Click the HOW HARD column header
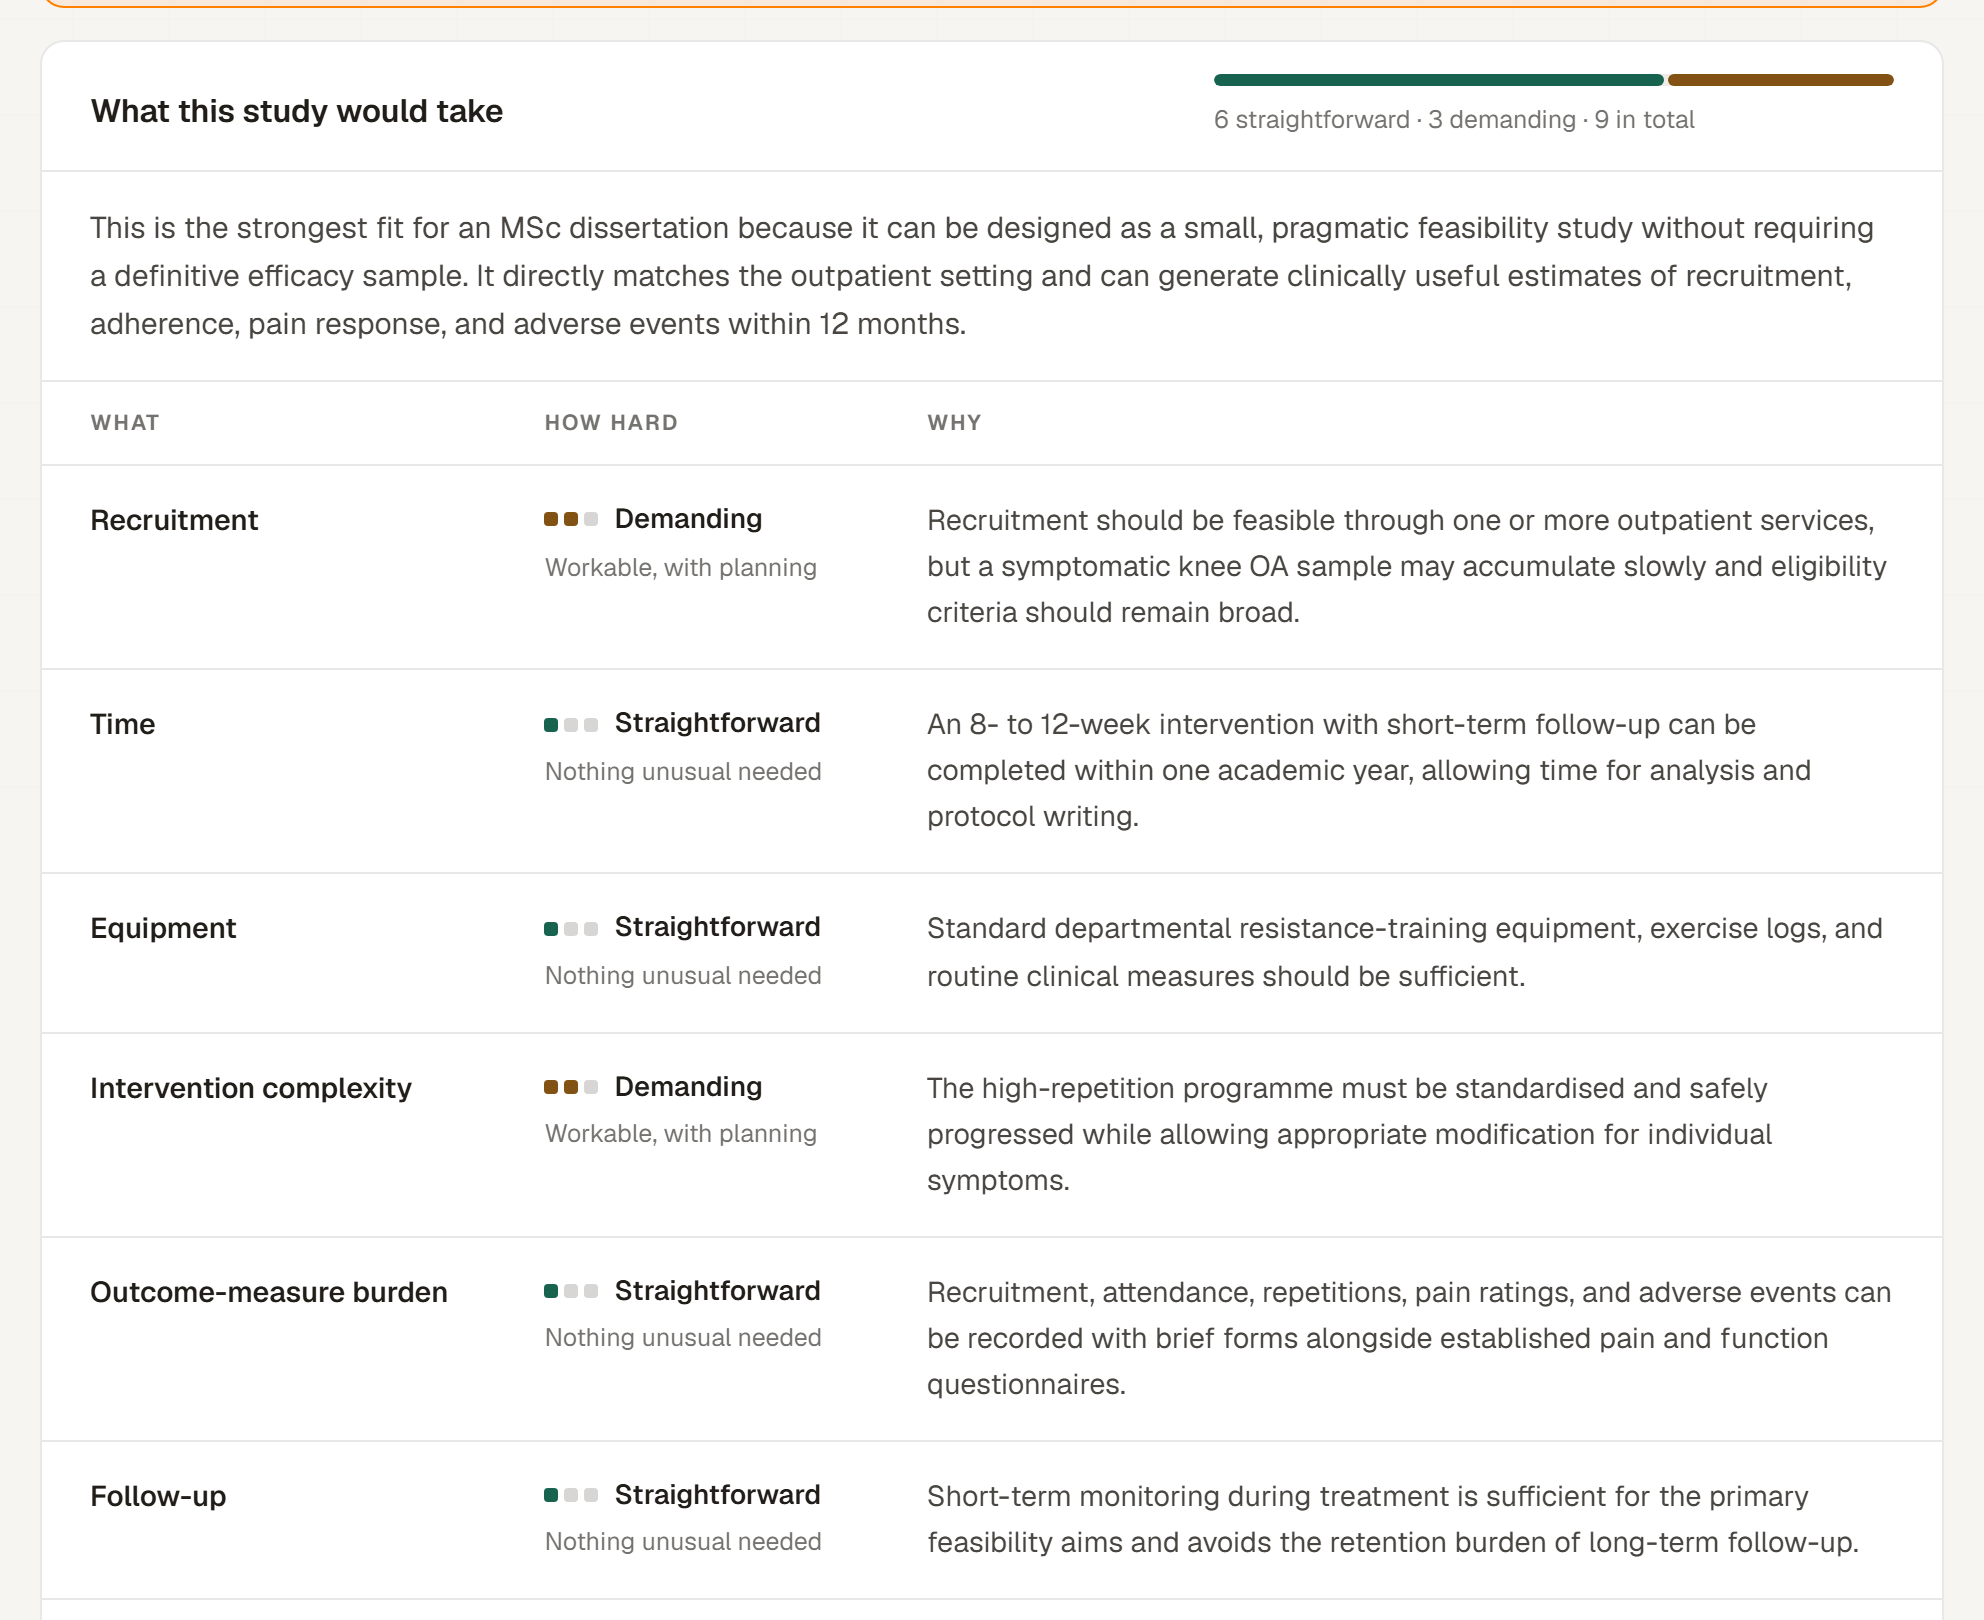The image size is (1984, 1620). (611, 422)
